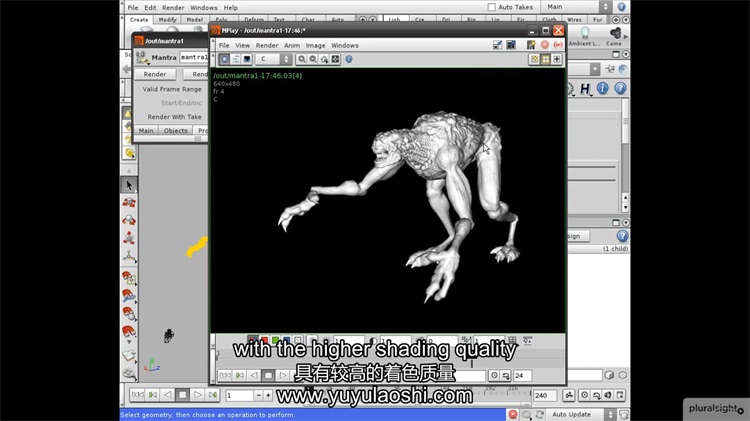Open MPlay Windows menu

tap(345, 45)
